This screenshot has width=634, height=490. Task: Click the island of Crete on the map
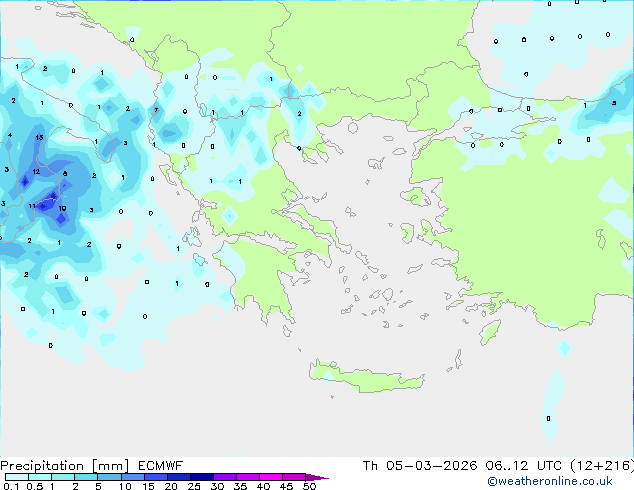click(x=366, y=378)
